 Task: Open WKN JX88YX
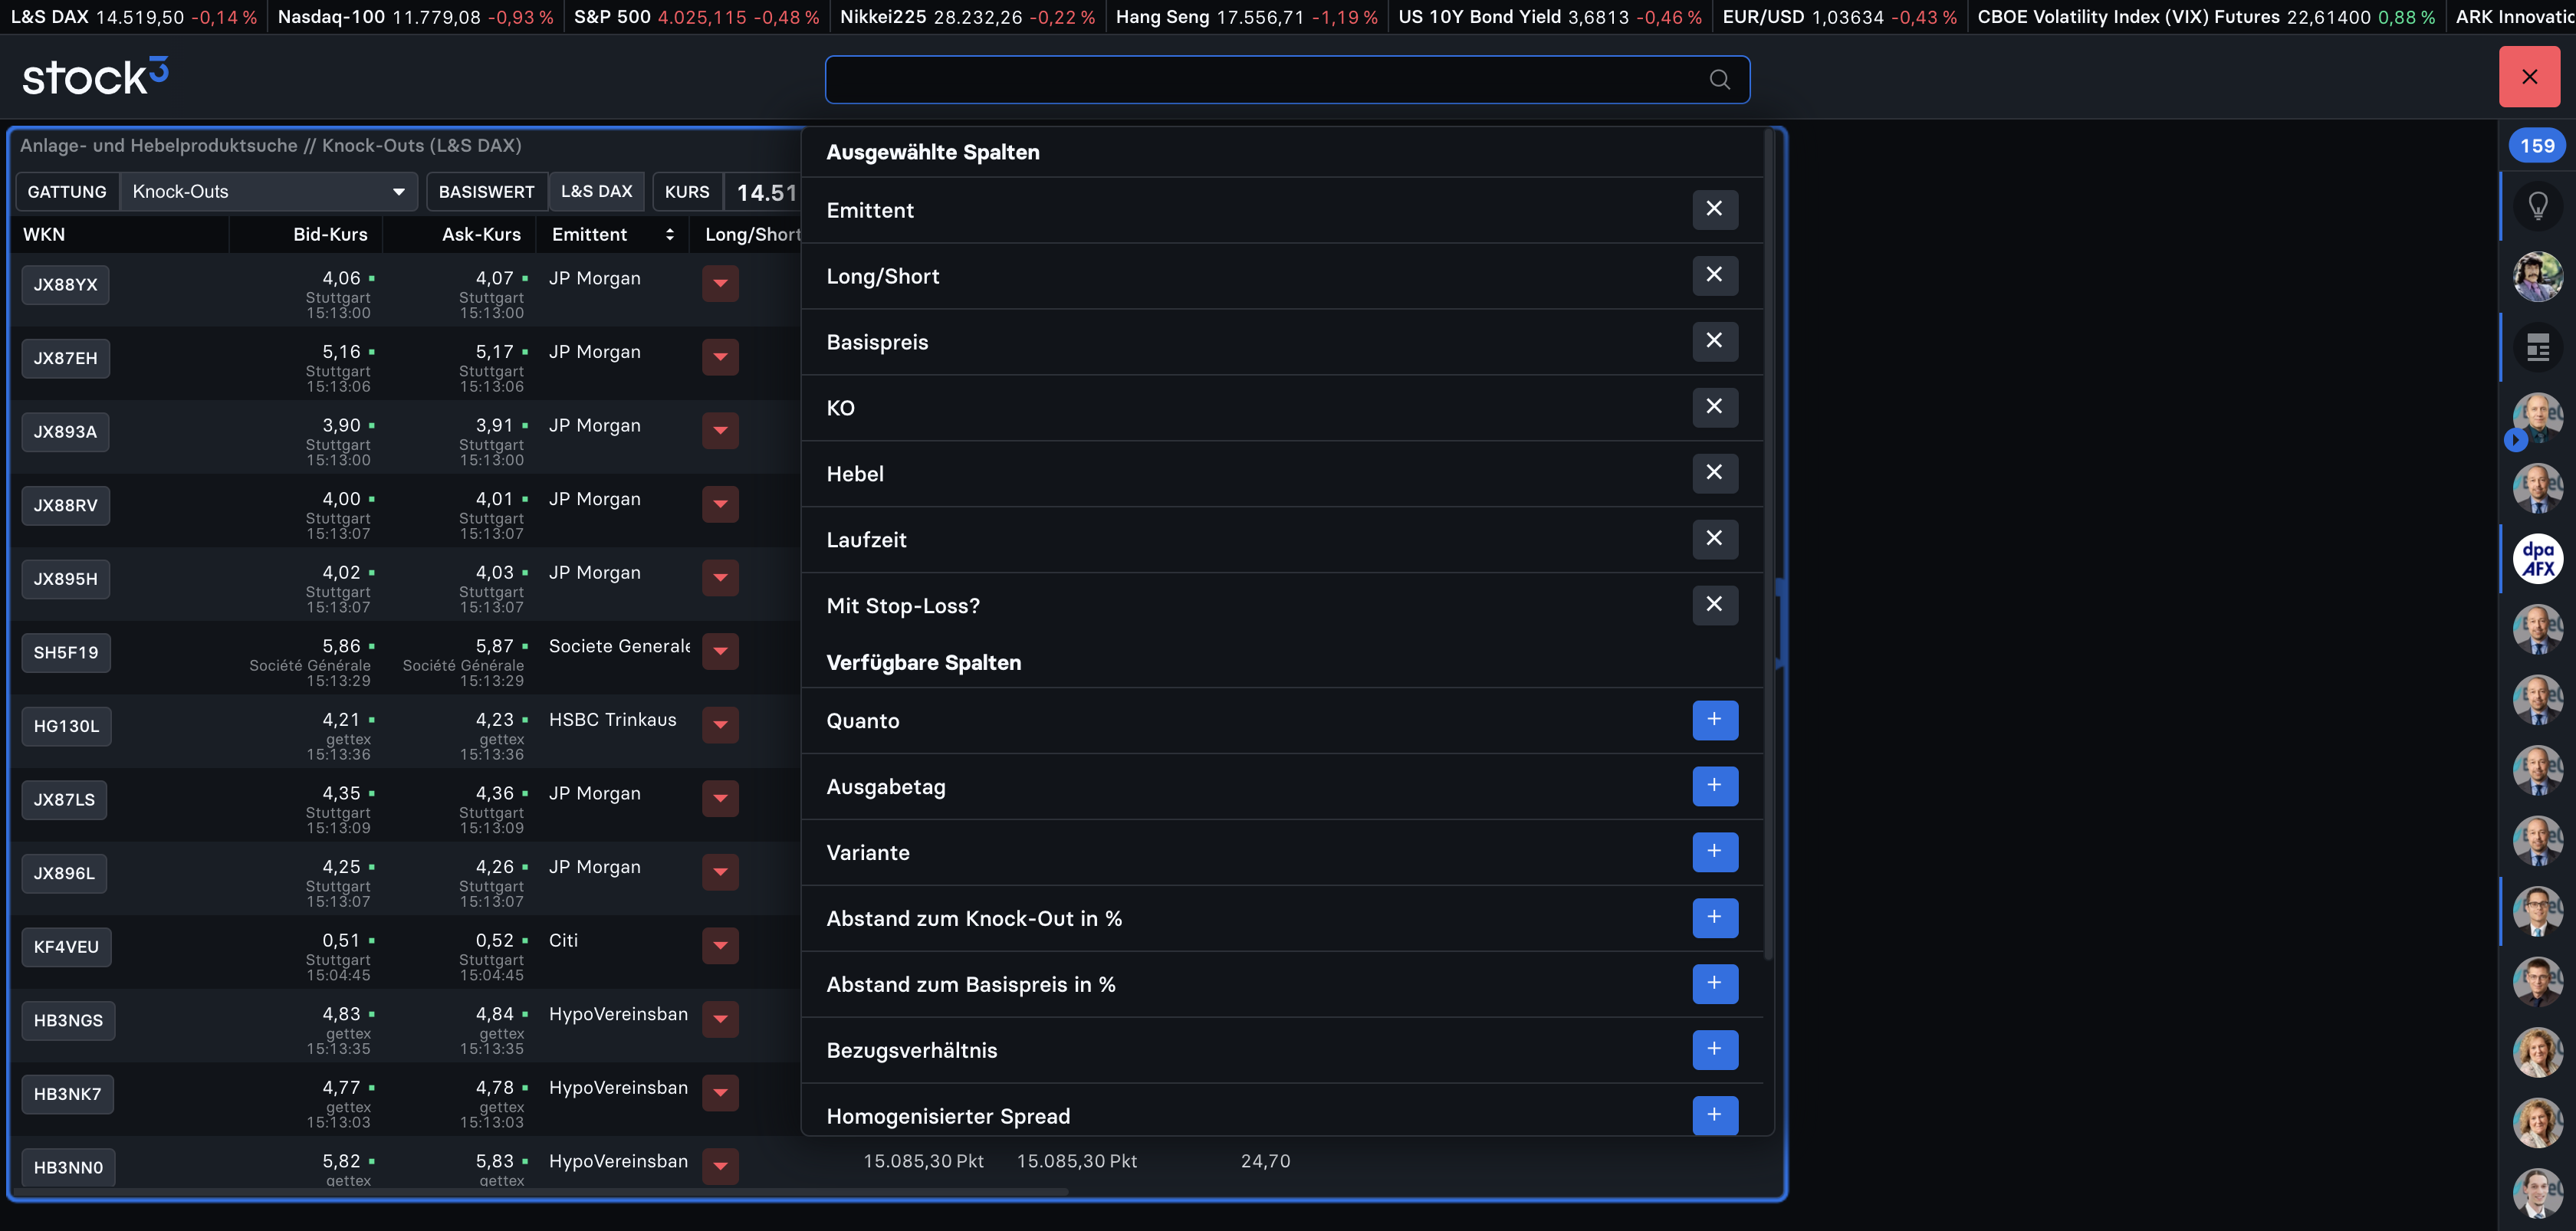click(66, 285)
